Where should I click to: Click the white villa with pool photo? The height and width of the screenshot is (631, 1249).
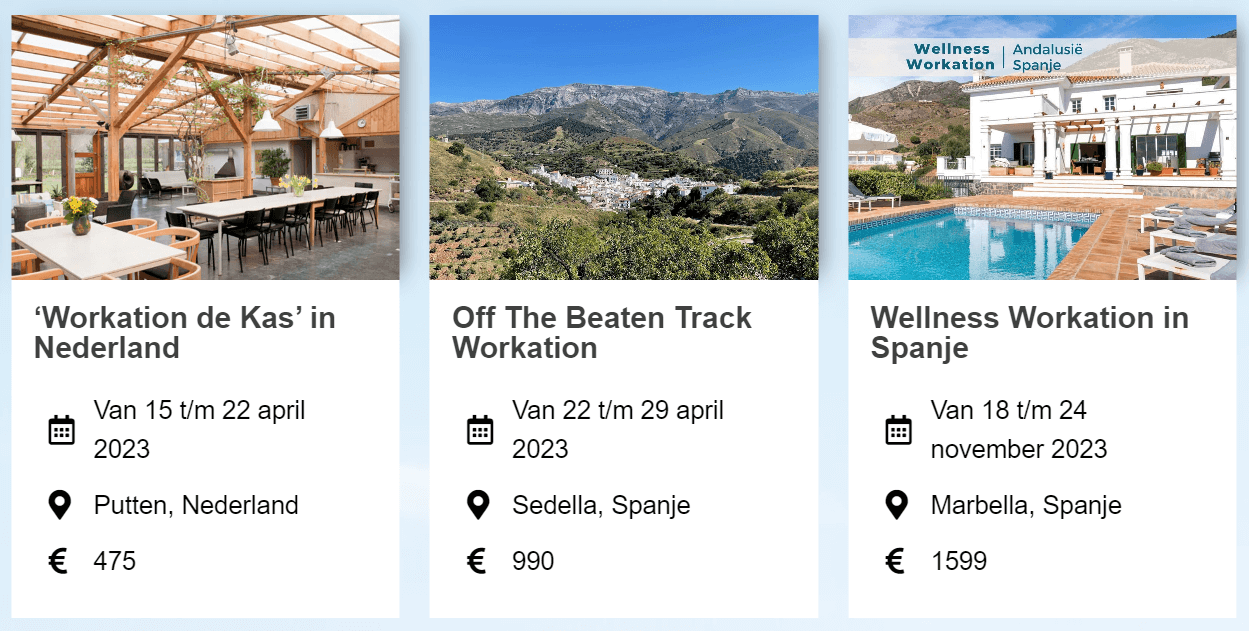[1042, 147]
